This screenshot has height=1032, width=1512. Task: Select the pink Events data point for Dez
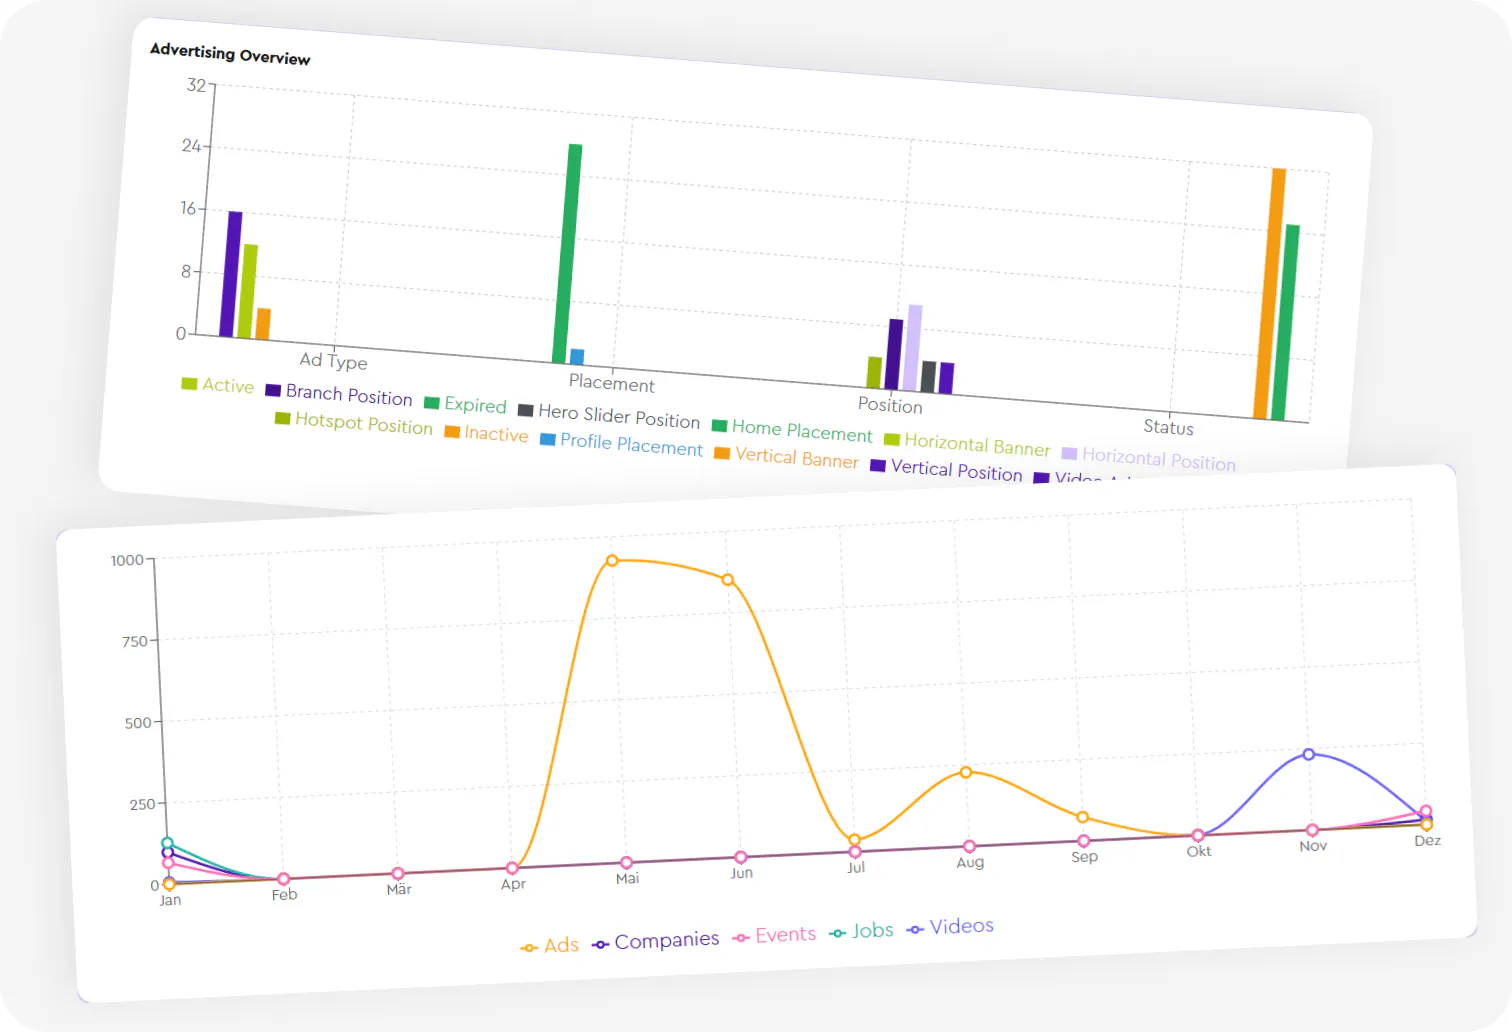click(x=1426, y=812)
